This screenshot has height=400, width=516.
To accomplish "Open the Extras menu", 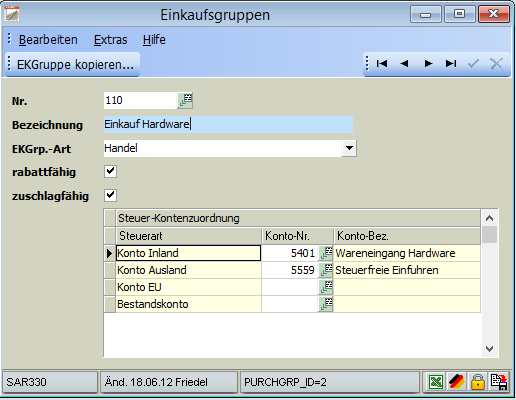I will pyautogui.click(x=110, y=40).
